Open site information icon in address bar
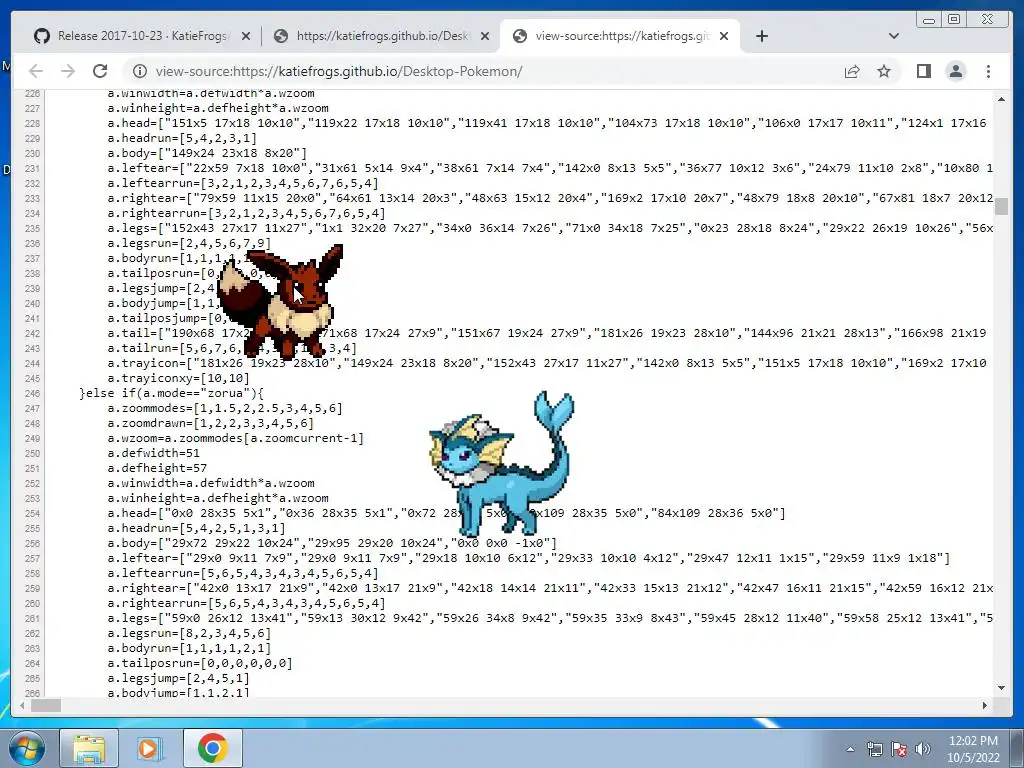This screenshot has height=768, width=1024. pos(139,71)
